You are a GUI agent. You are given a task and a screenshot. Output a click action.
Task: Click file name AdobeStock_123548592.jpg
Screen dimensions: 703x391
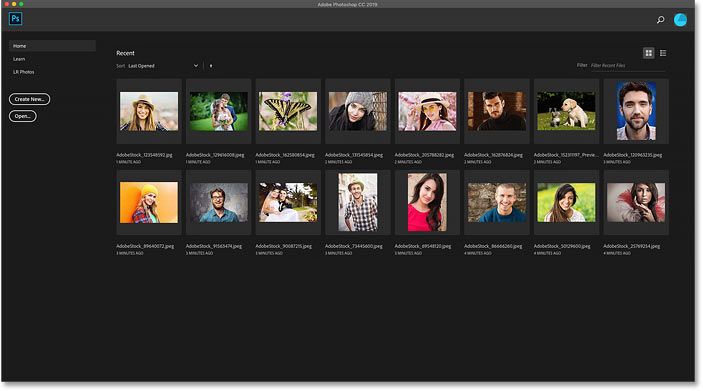point(144,155)
